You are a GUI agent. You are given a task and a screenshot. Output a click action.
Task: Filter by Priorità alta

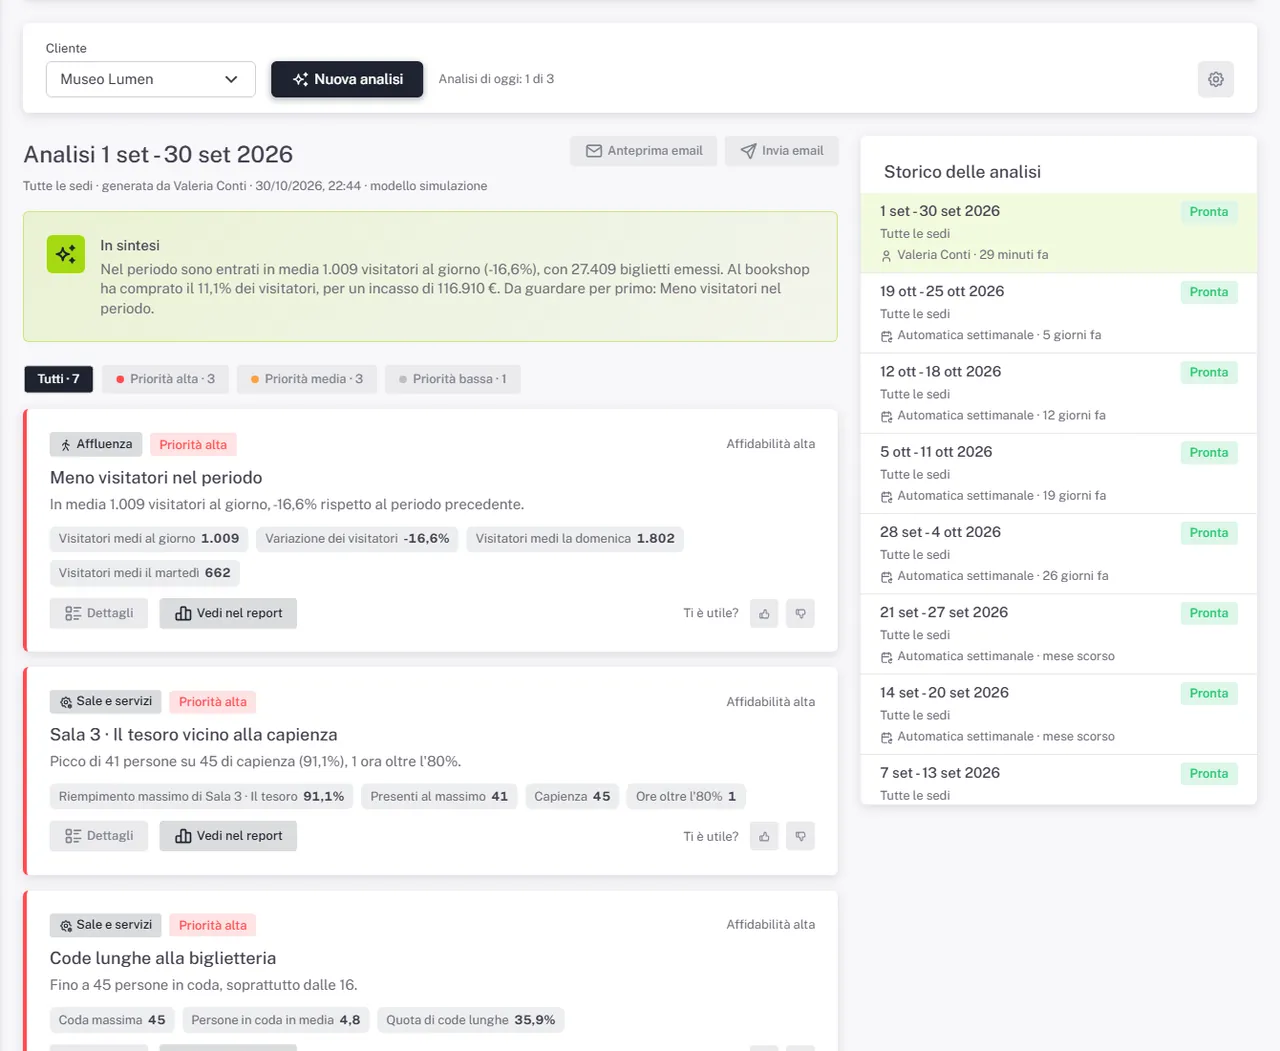(165, 379)
